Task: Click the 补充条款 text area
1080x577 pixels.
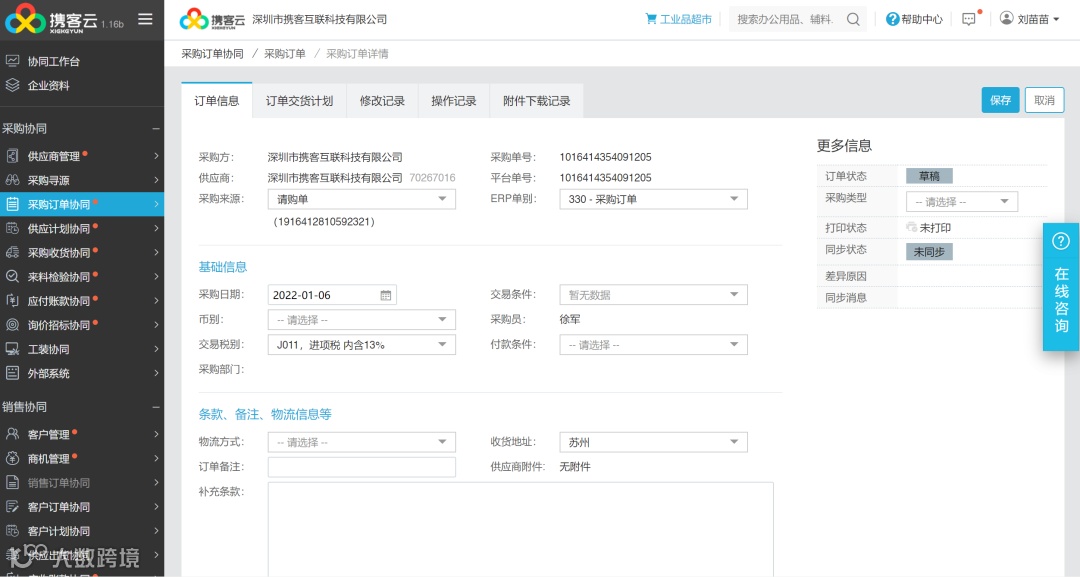Action: (x=521, y=529)
